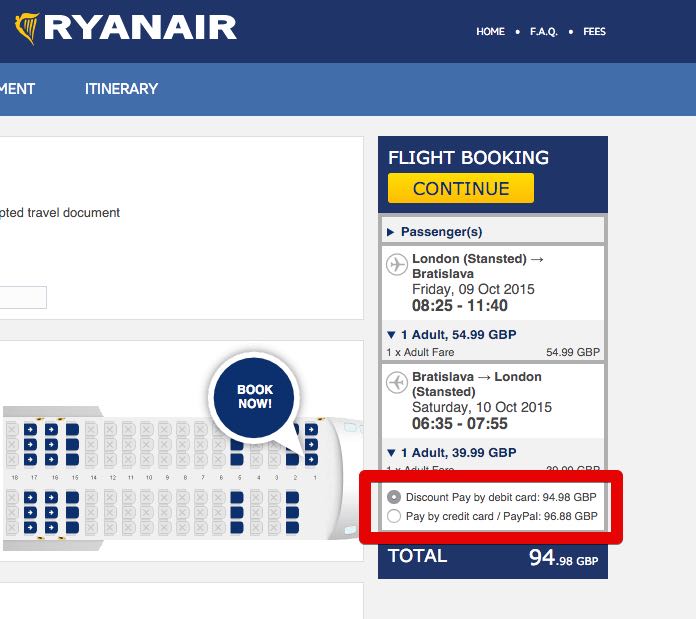The image size is (696, 619).
Task: Click the Book Now speech bubble
Action: (x=255, y=397)
